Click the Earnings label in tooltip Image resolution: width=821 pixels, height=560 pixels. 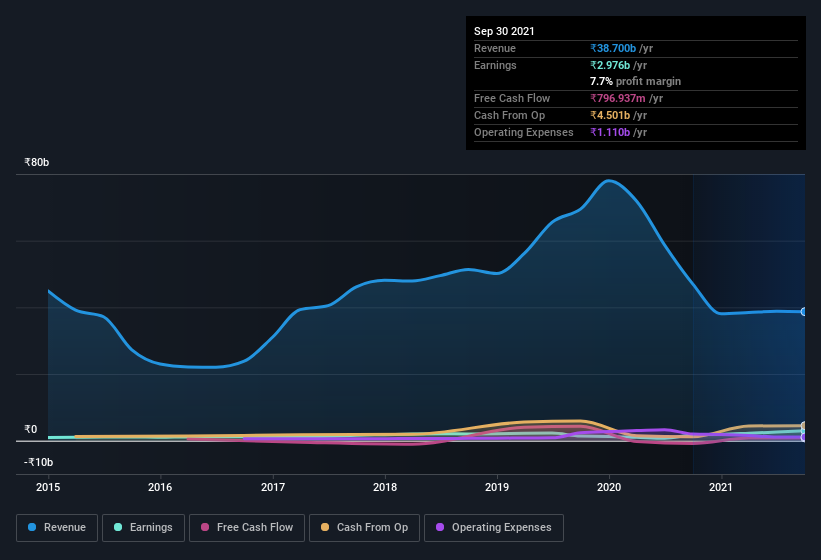495,65
